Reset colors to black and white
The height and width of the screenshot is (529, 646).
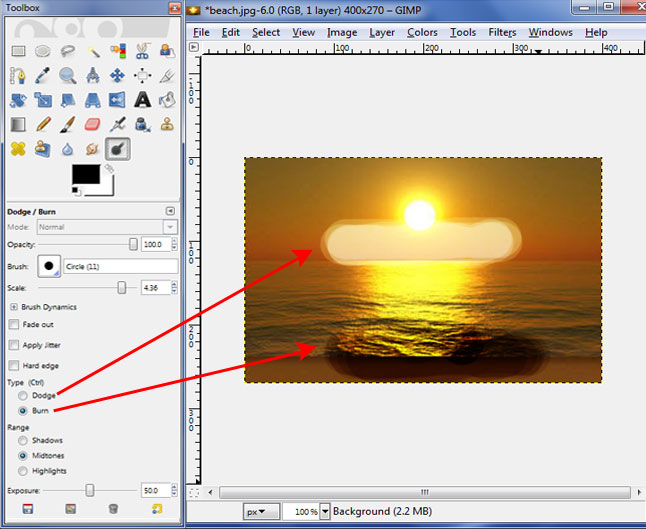click(75, 191)
